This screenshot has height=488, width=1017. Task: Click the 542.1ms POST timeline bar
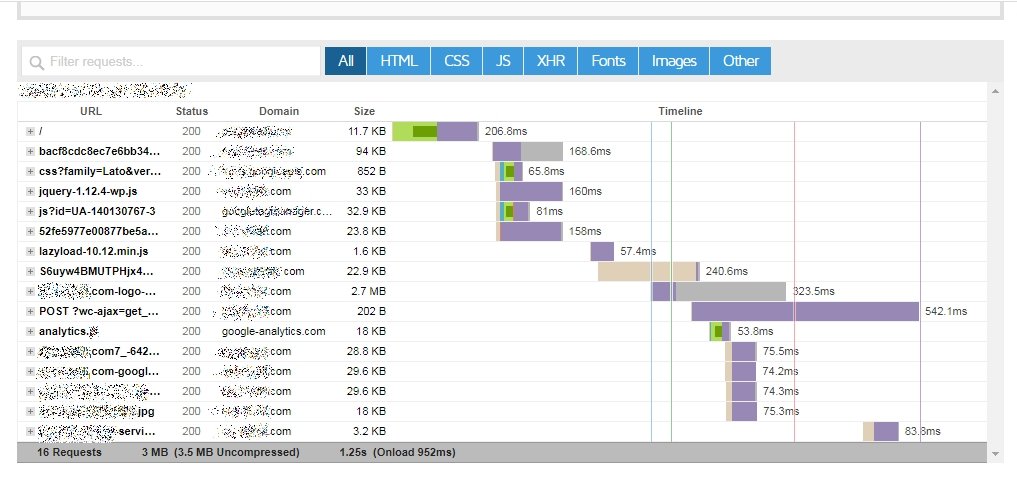[804, 311]
